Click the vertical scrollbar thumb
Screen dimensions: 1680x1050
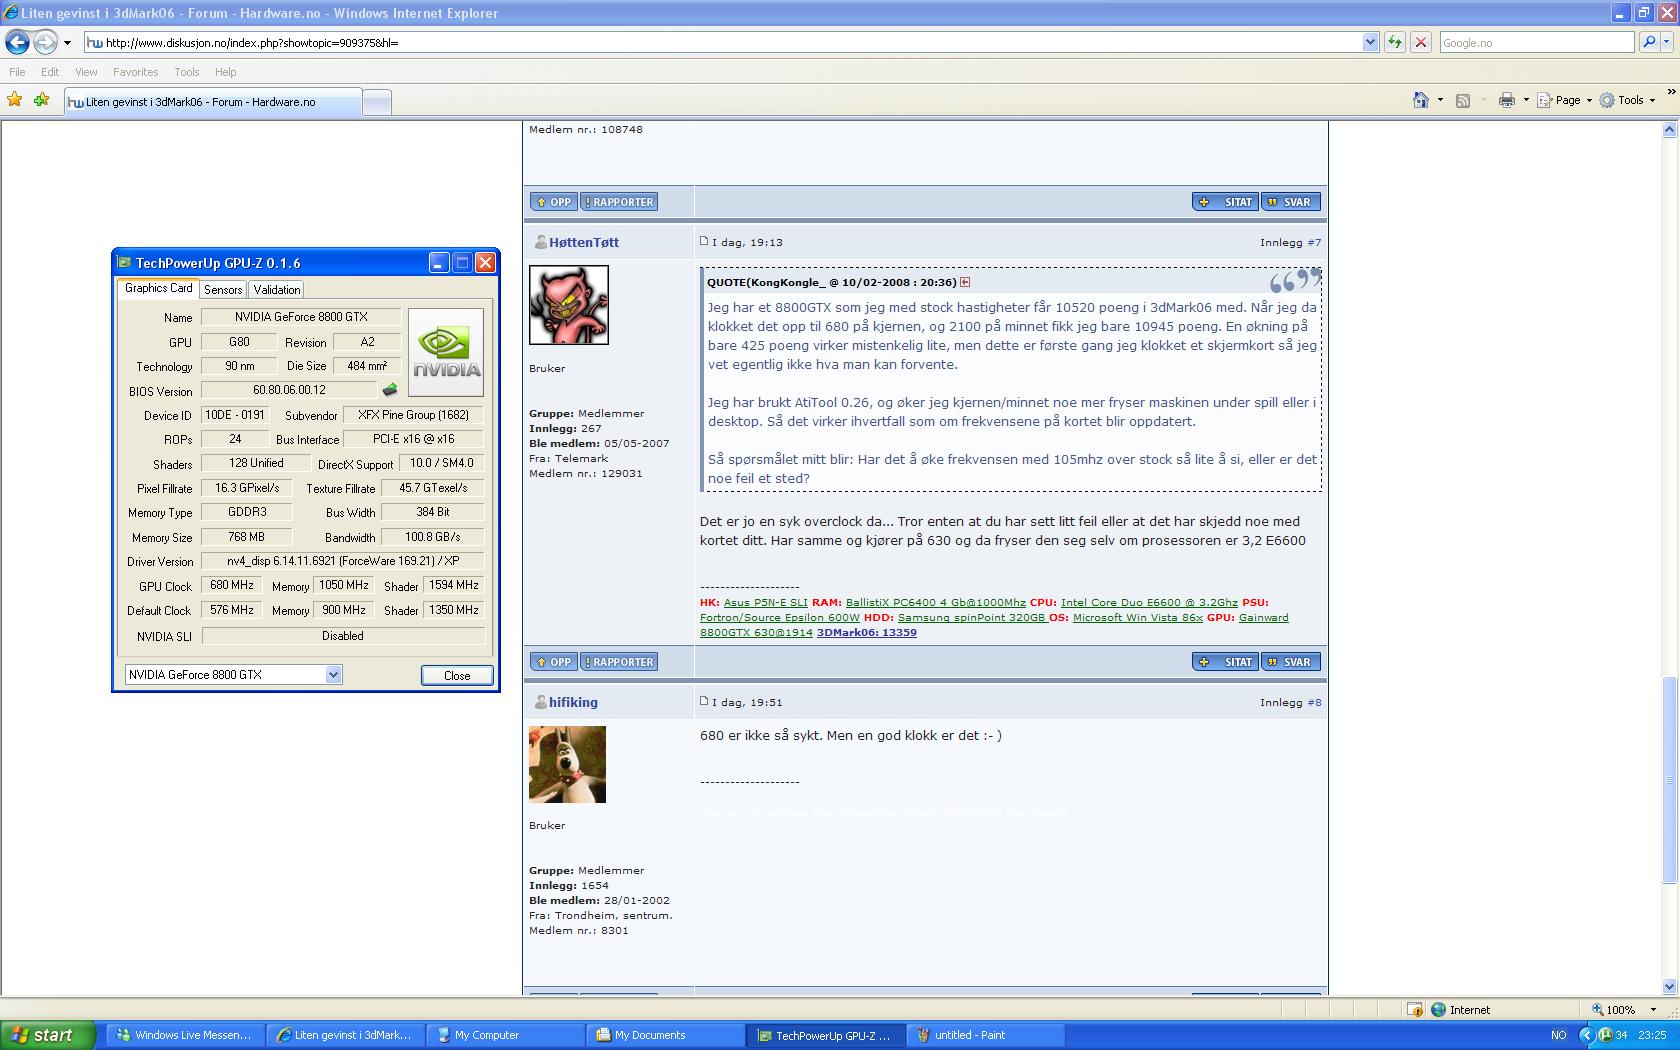(1668, 780)
